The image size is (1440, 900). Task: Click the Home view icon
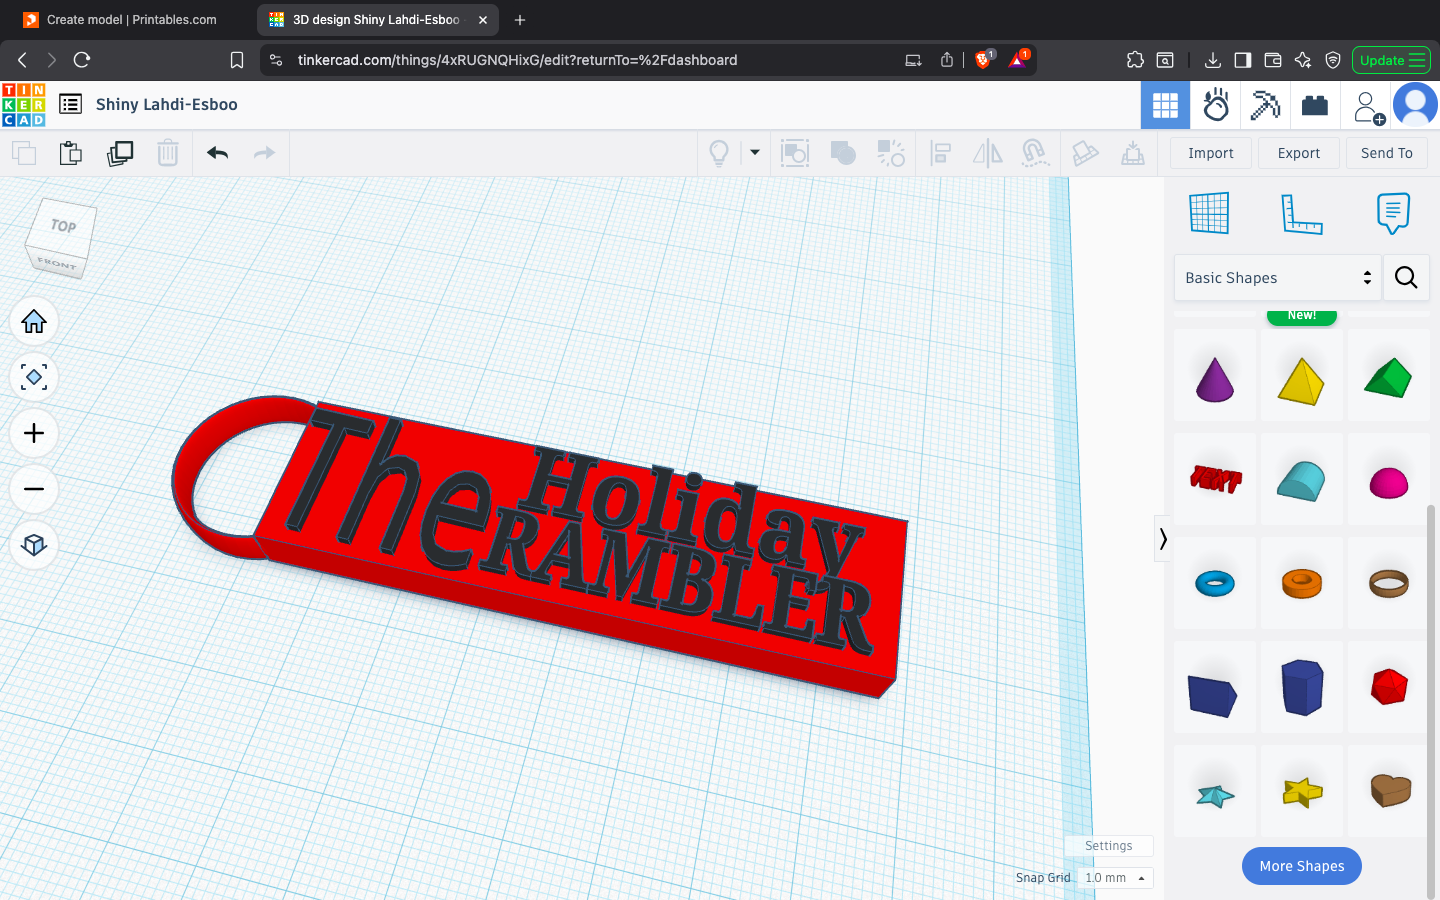pyautogui.click(x=34, y=321)
